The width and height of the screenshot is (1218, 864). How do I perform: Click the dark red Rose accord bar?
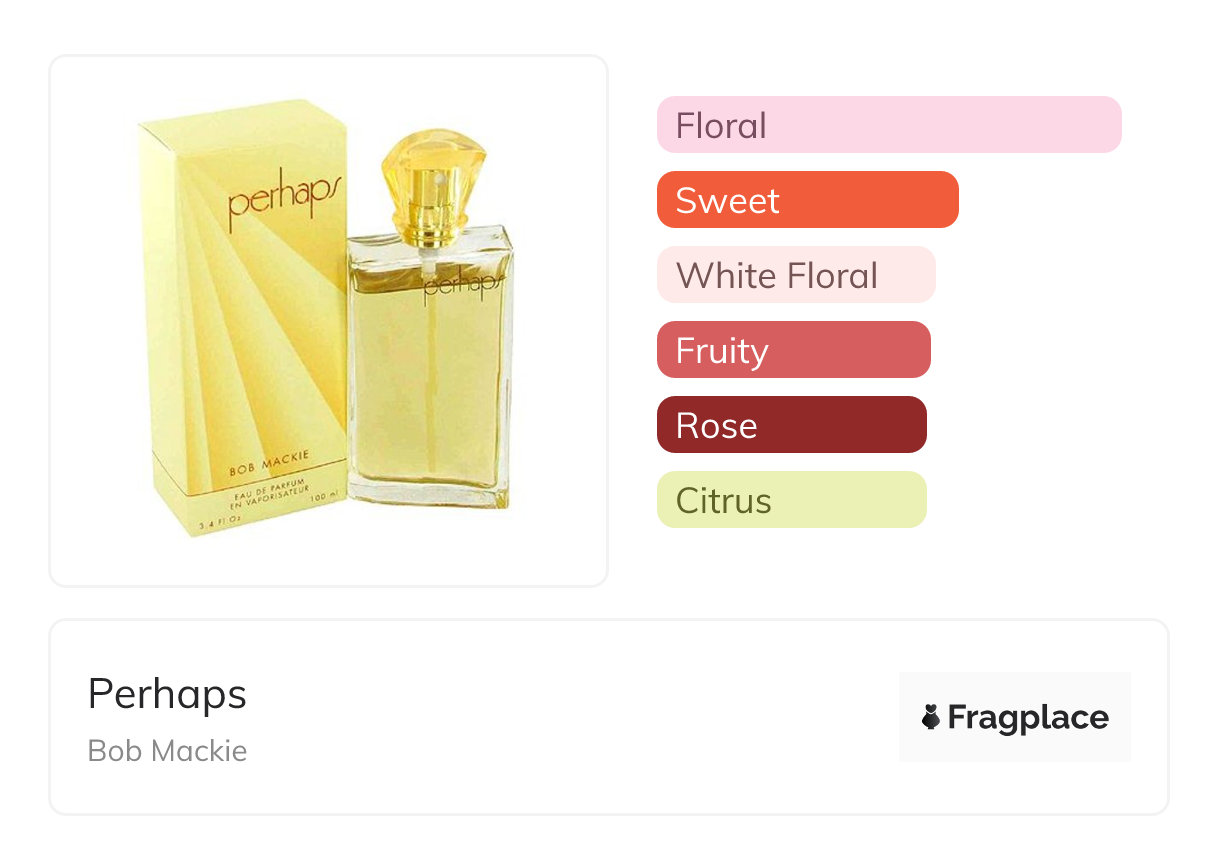click(x=791, y=425)
